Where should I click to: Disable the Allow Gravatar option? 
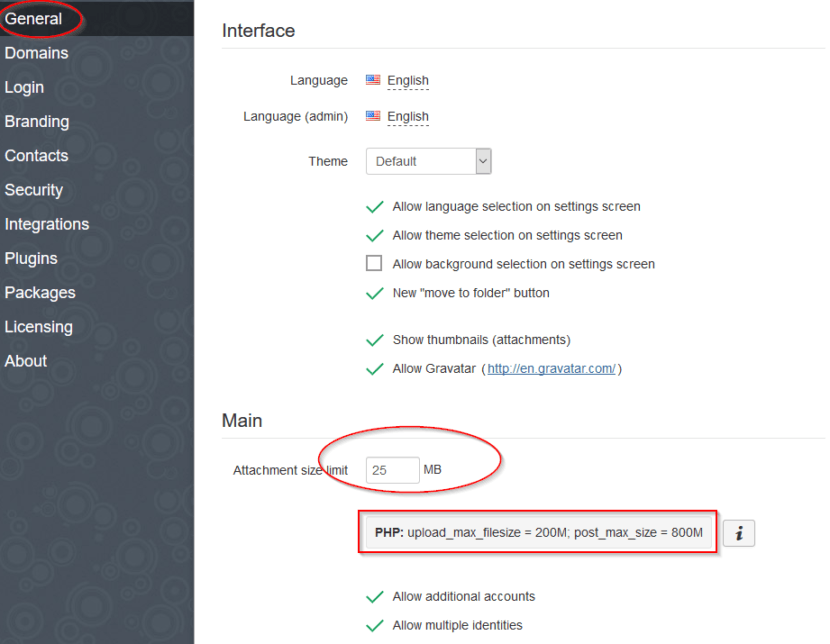click(x=374, y=368)
